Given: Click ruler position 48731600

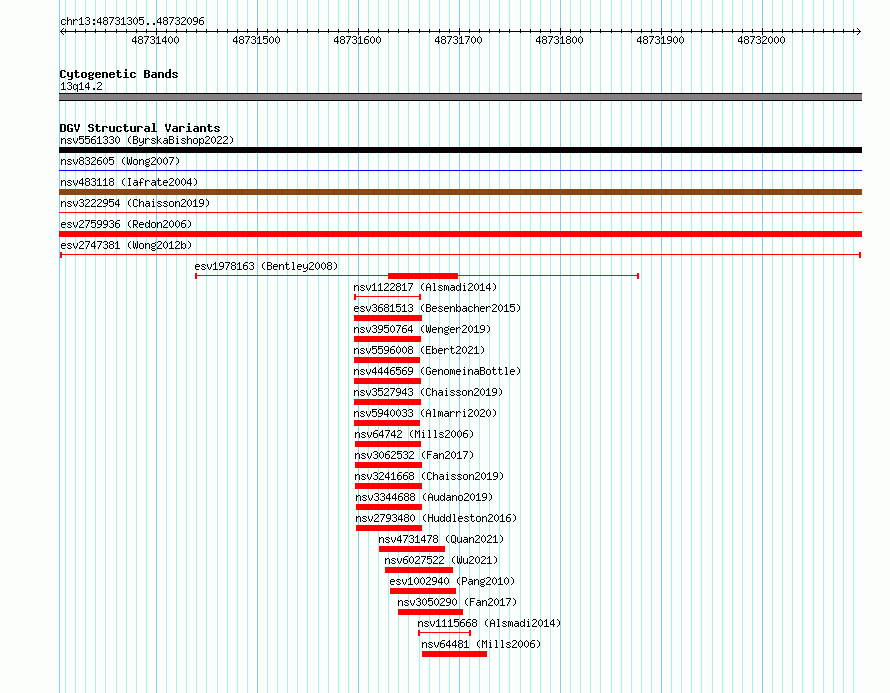Looking at the screenshot, I should point(358,40).
